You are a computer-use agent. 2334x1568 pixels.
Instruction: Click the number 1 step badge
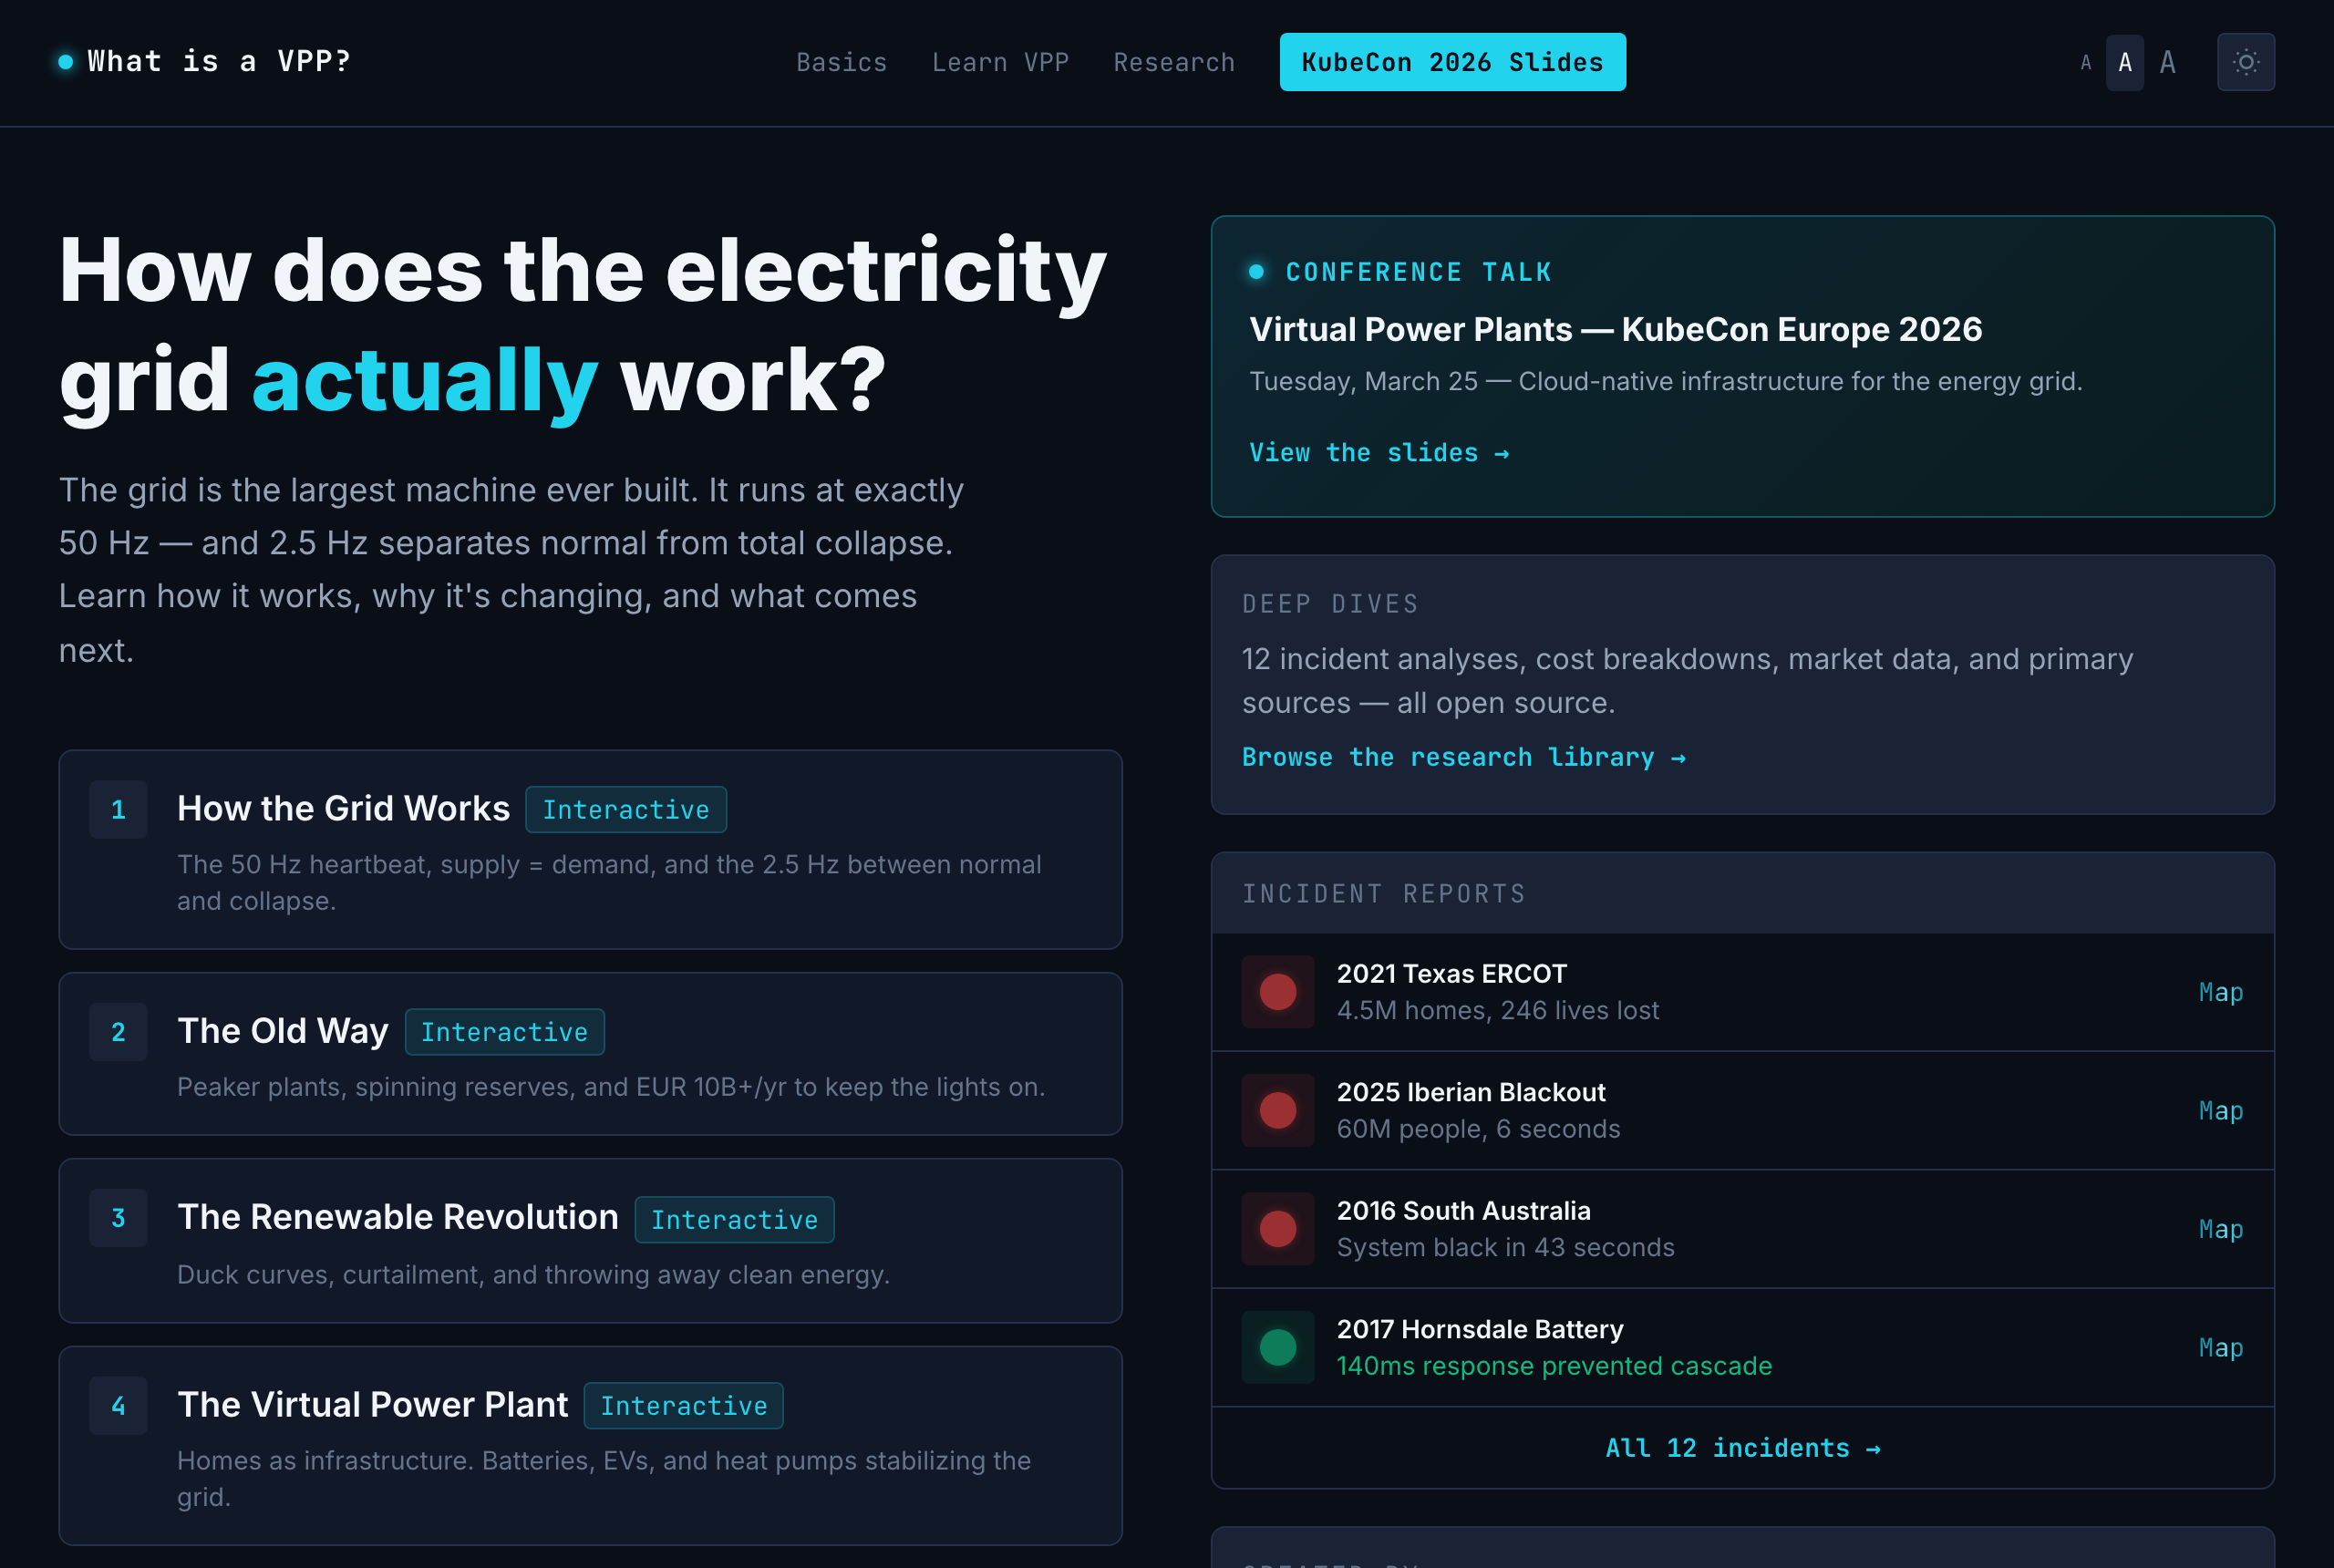118,809
